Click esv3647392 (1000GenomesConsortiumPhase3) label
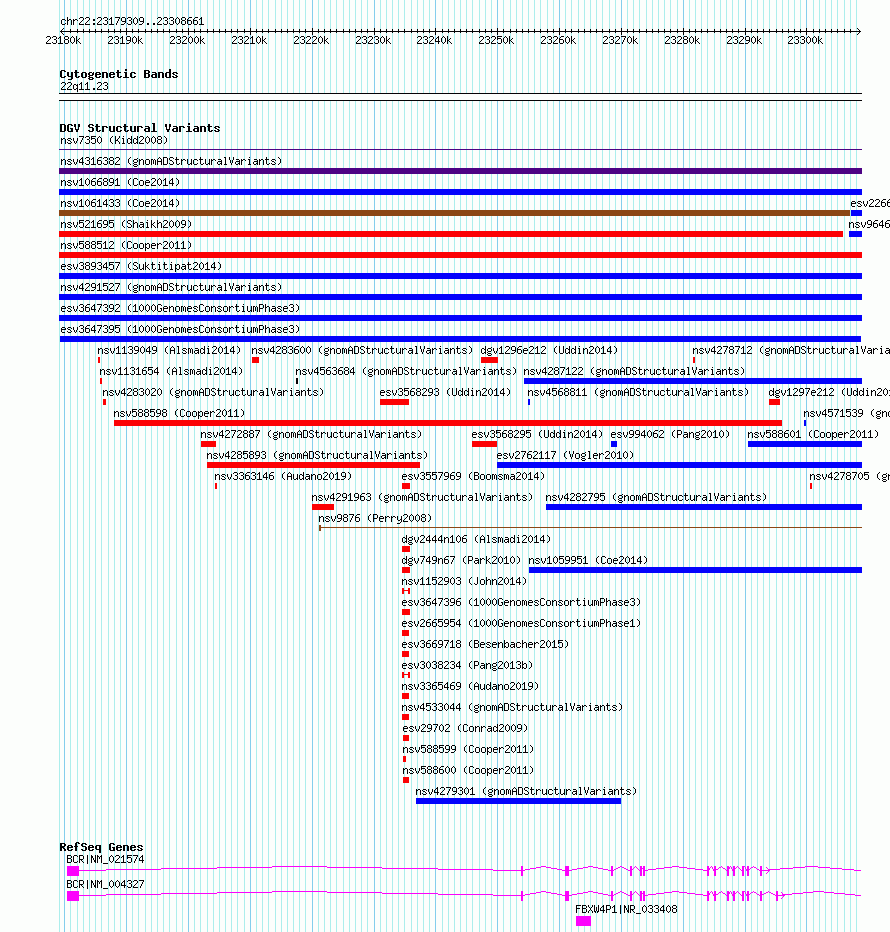Screen dimensions: 890x932 (180, 308)
